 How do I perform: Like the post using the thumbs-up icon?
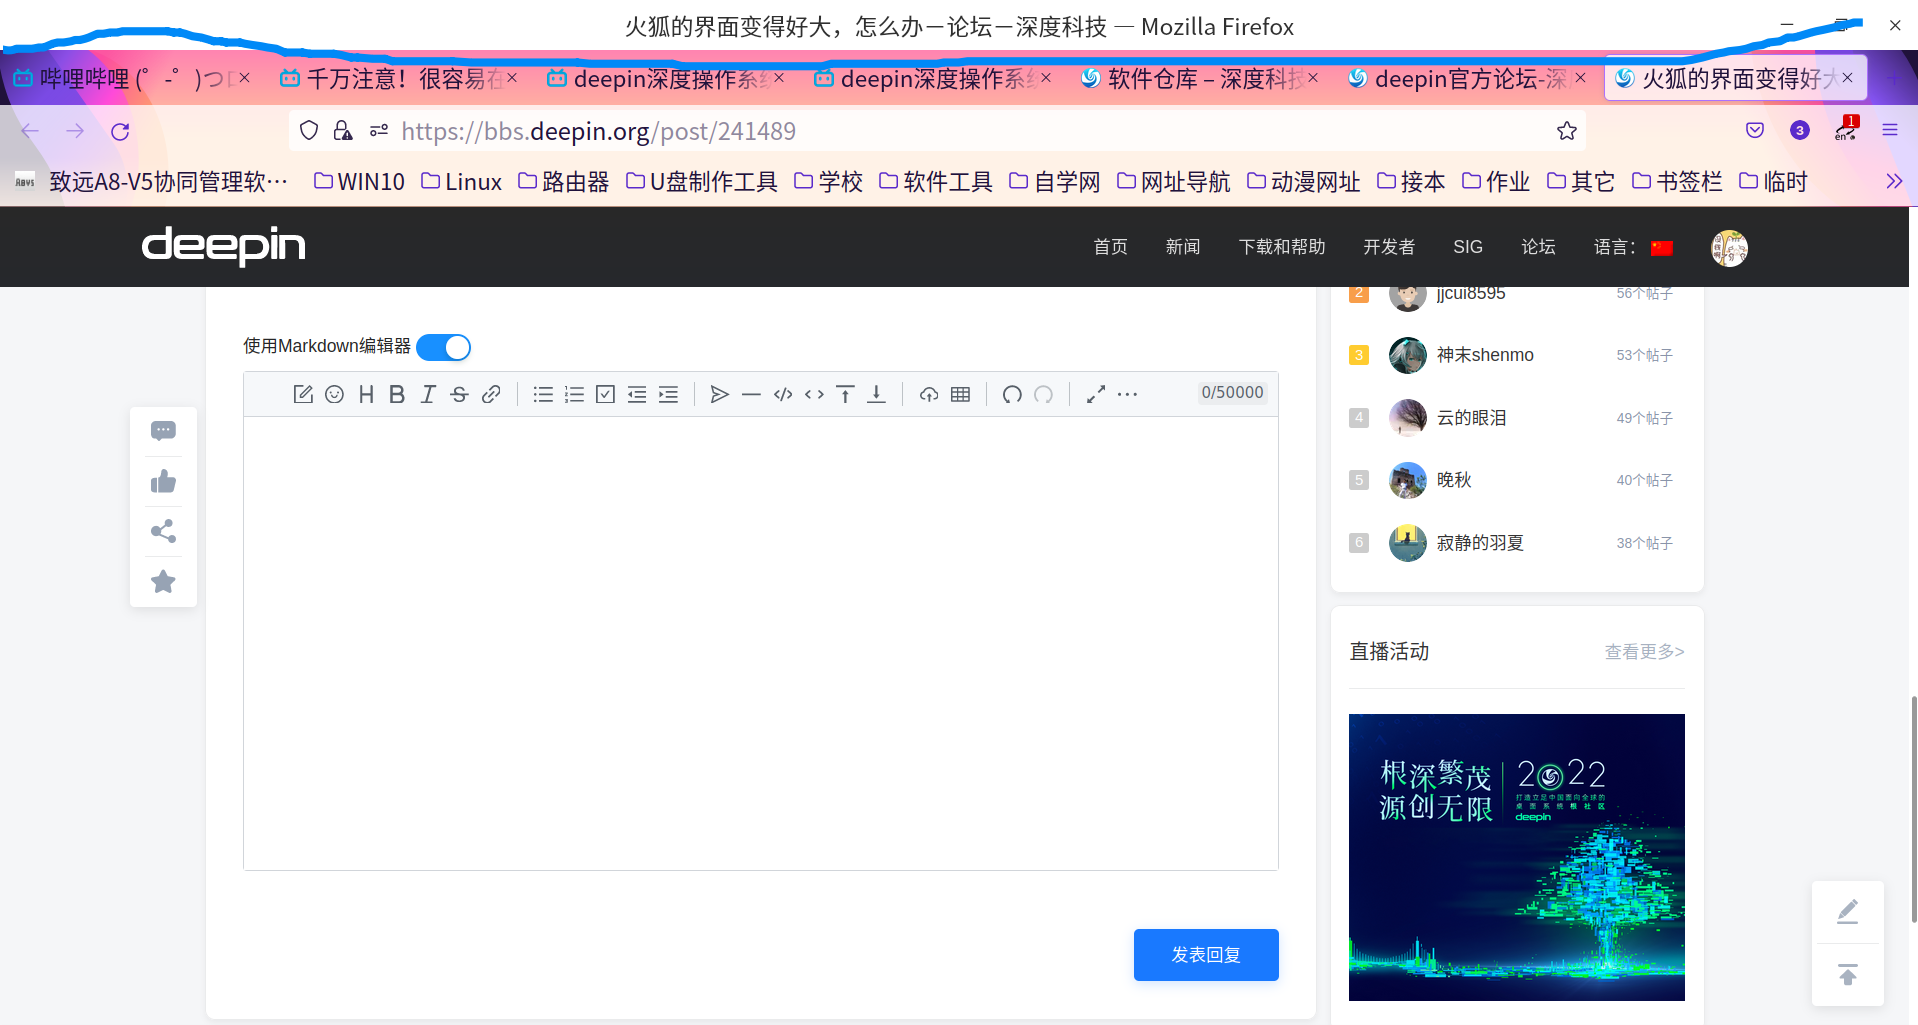(x=163, y=481)
